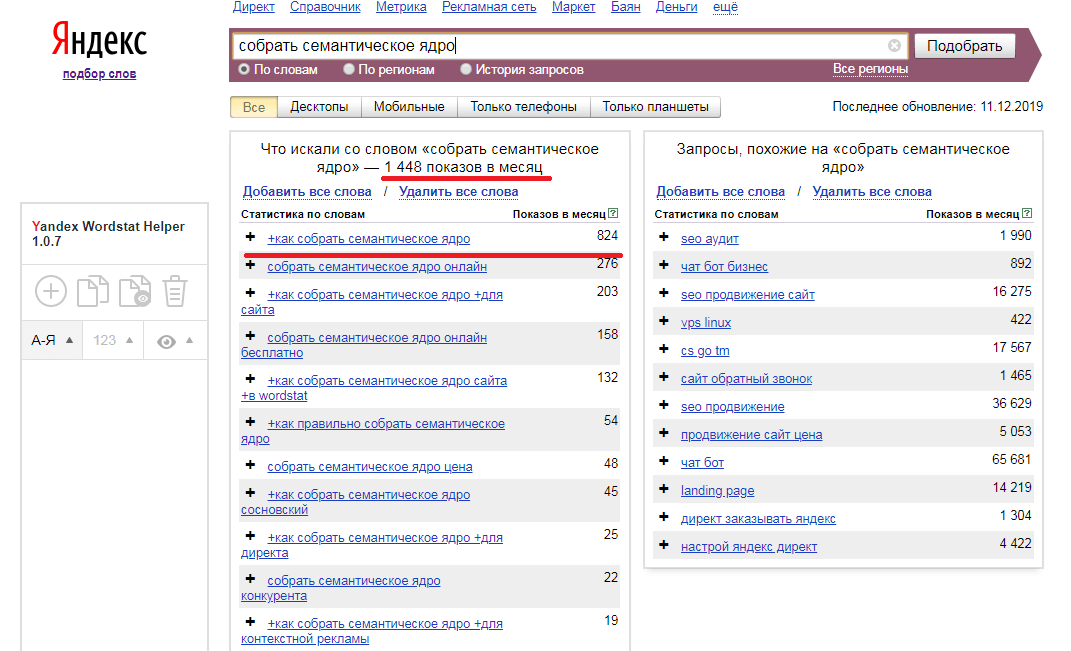Click plus next to 'собрать семантическое ядро цена'

click(x=250, y=465)
